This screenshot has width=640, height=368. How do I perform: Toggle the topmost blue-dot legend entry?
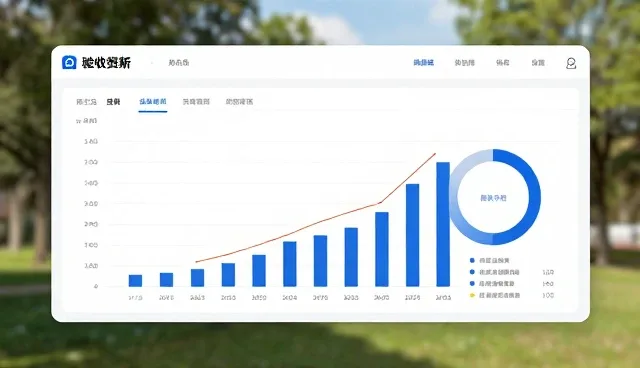[x=490, y=260]
